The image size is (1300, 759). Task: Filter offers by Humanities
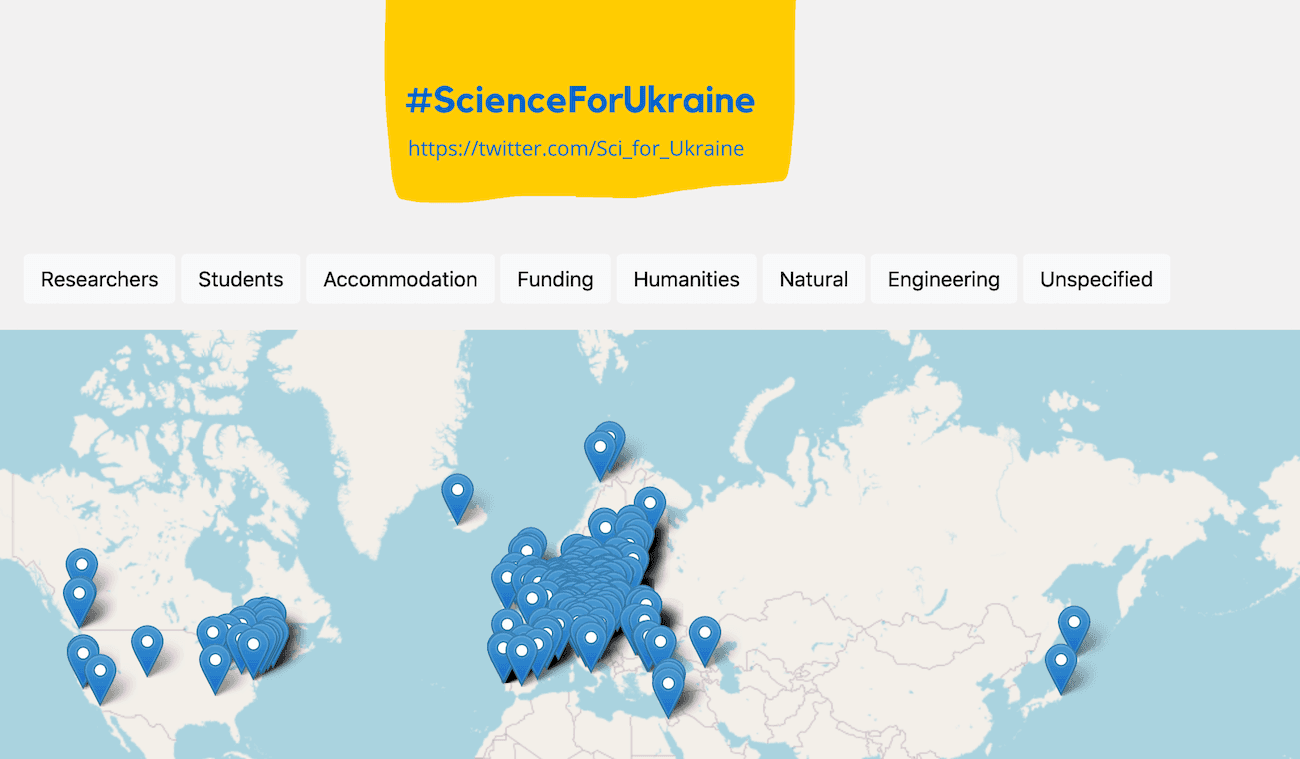686,279
